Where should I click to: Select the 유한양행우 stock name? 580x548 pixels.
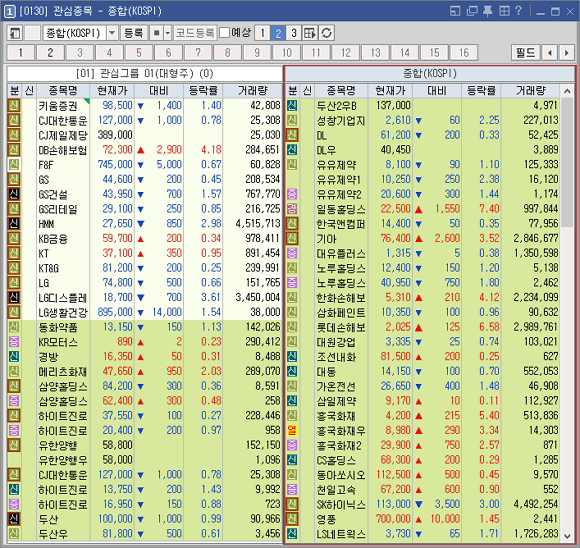[x=63, y=460]
